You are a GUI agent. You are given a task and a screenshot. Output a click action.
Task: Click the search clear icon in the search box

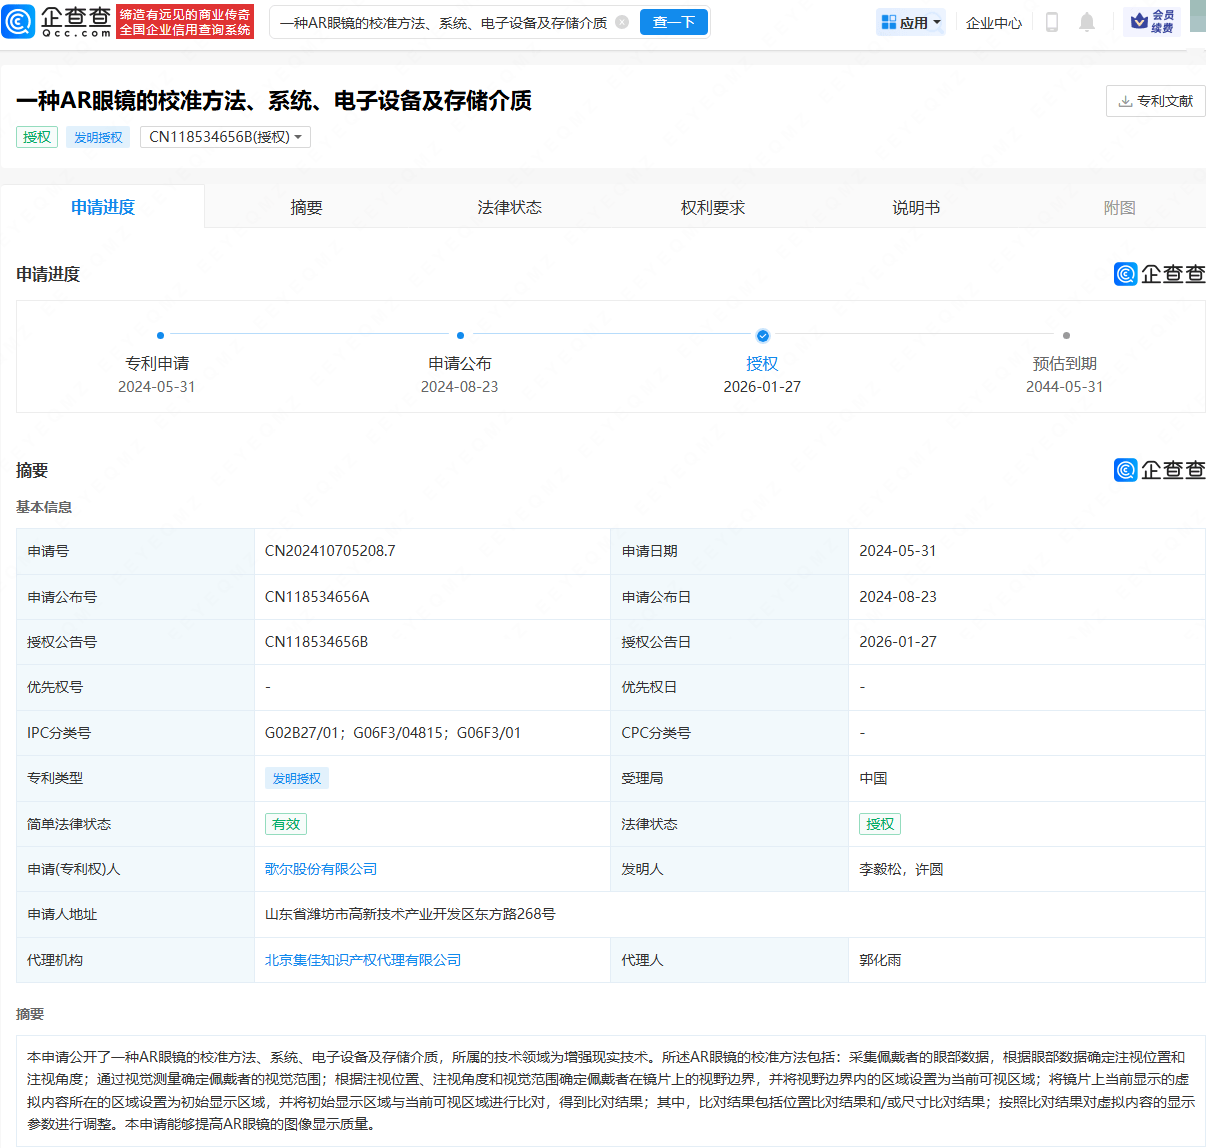coord(622,21)
